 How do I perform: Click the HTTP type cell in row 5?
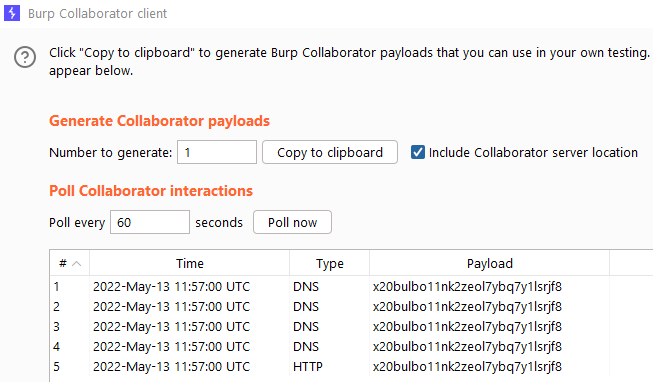(308, 367)
